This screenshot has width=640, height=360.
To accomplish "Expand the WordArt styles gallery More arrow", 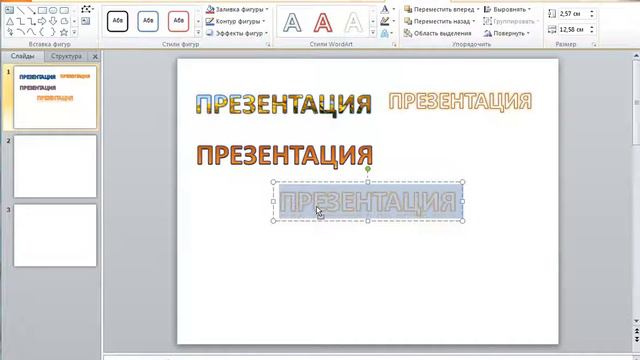I will (x=373, y=32).
